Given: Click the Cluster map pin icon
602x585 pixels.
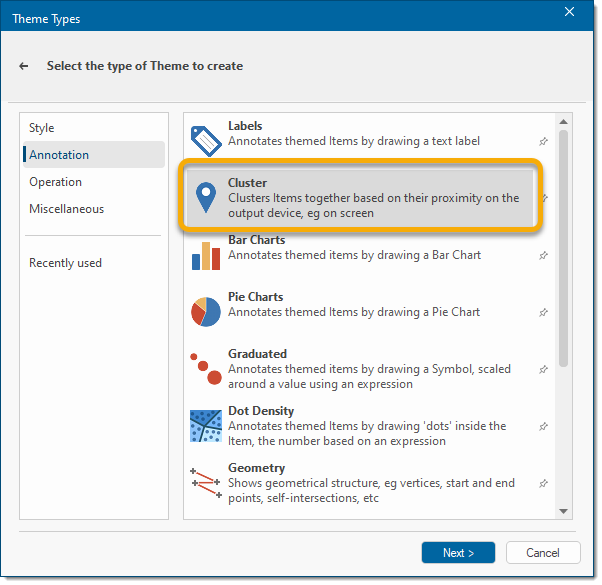Looking at the screenshot, I should click(x=205, y=198).
